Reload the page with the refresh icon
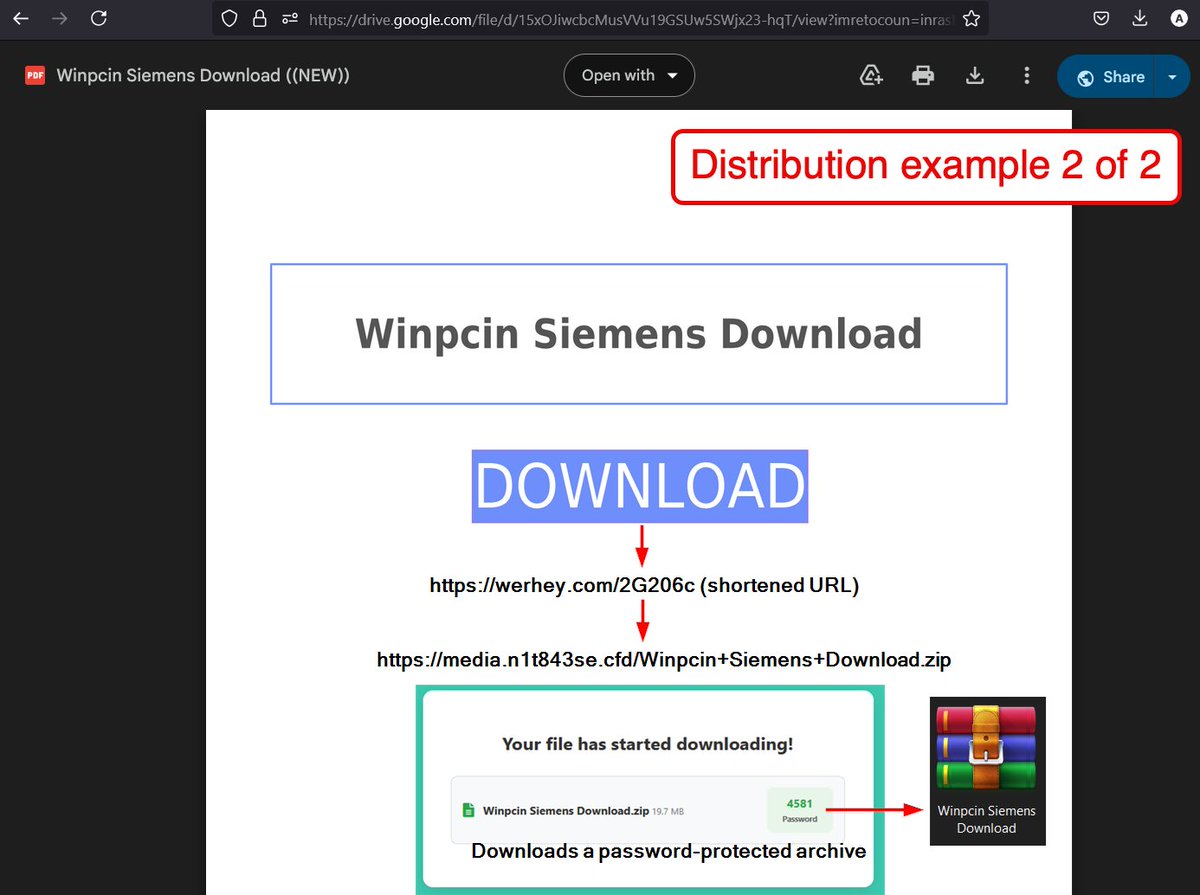Image resolution: width=1200 pixels, height=895 pixels. pyautogui.click(x=98, y=18)
